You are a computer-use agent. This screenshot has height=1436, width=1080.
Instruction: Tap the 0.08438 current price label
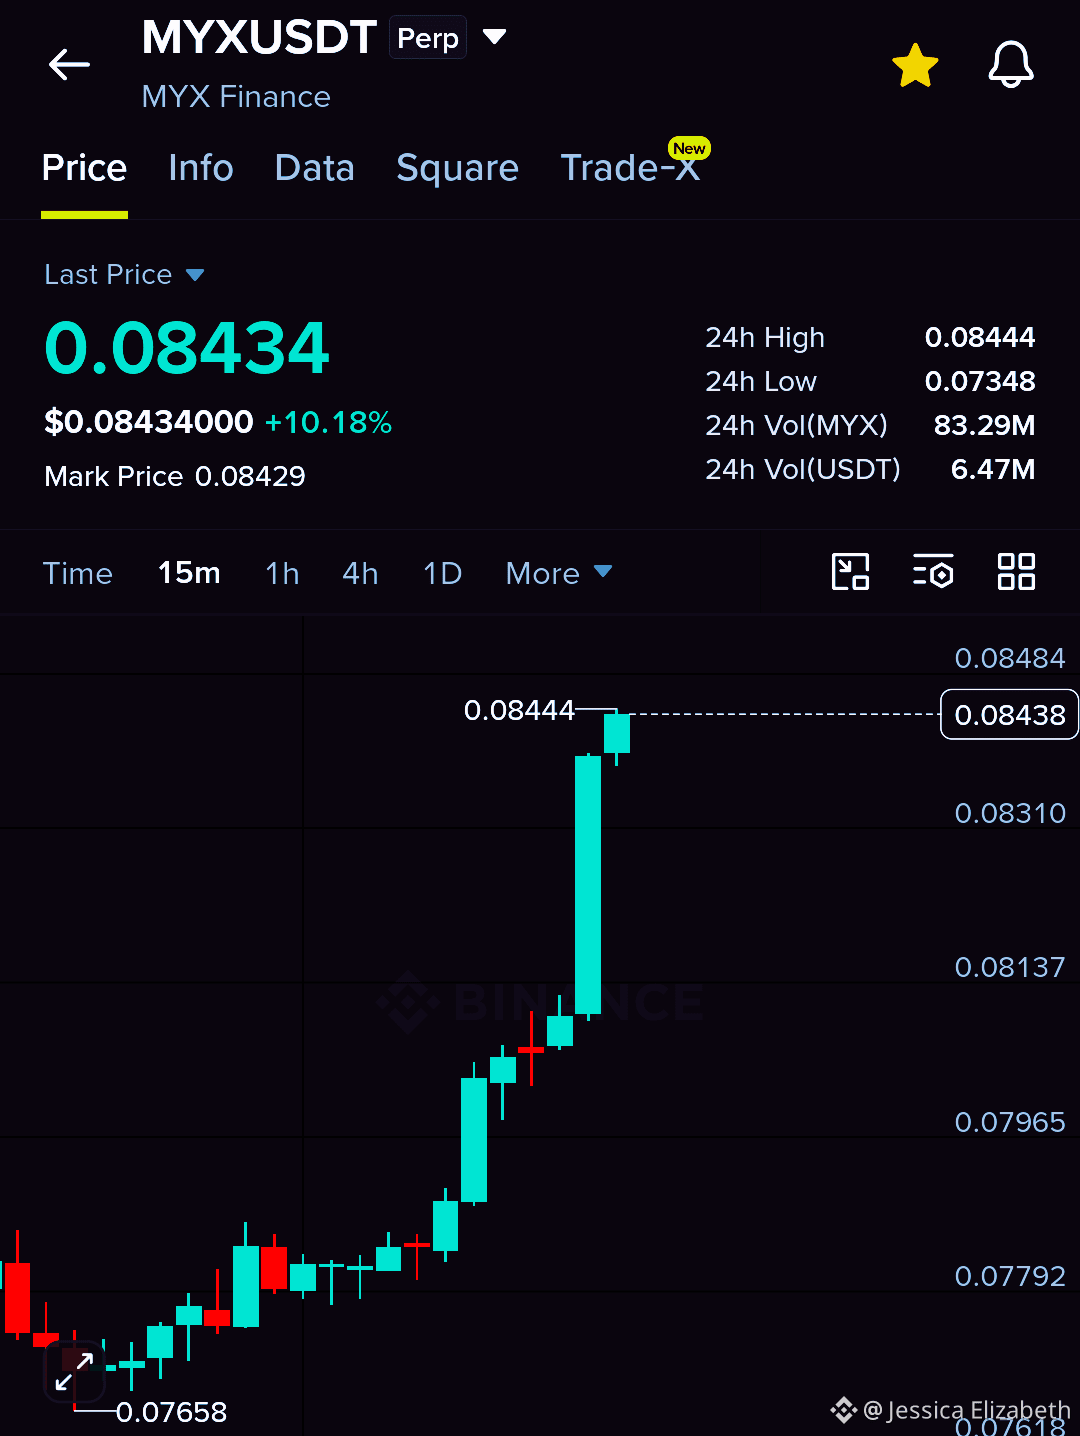point(1009,715)
